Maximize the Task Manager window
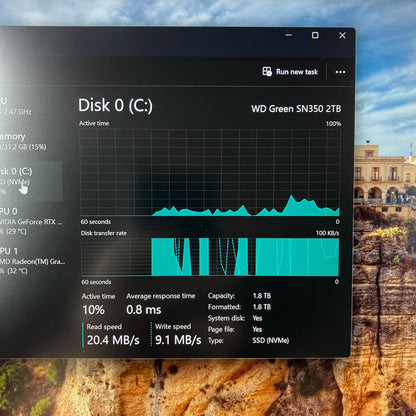This screenshot has width=416, height=416. point(315,35)
